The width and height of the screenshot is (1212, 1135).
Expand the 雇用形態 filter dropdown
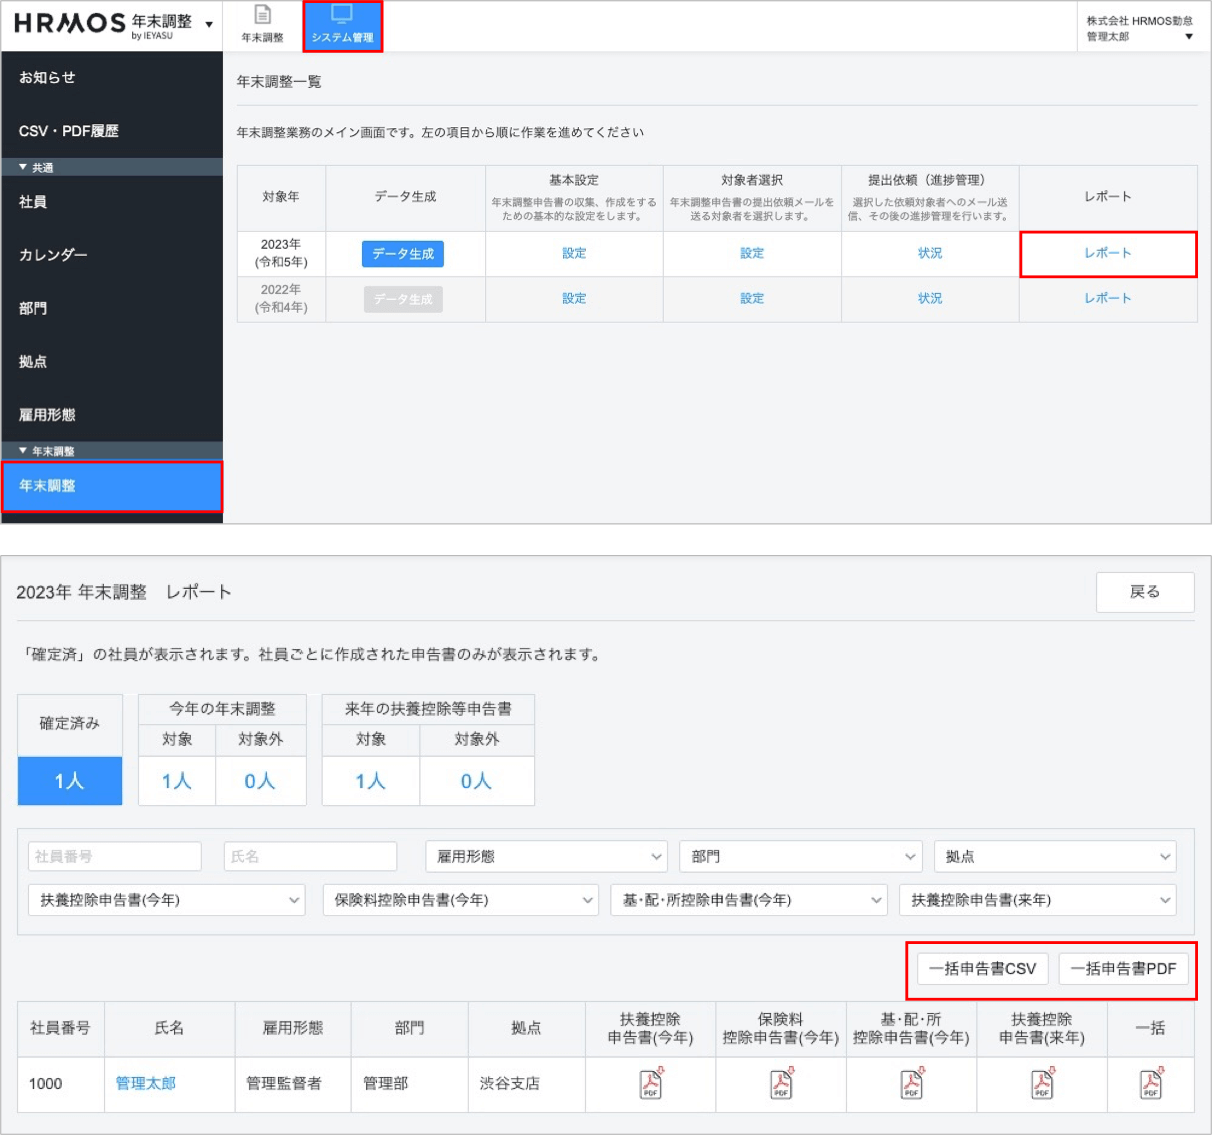click(x=546, y=857)
